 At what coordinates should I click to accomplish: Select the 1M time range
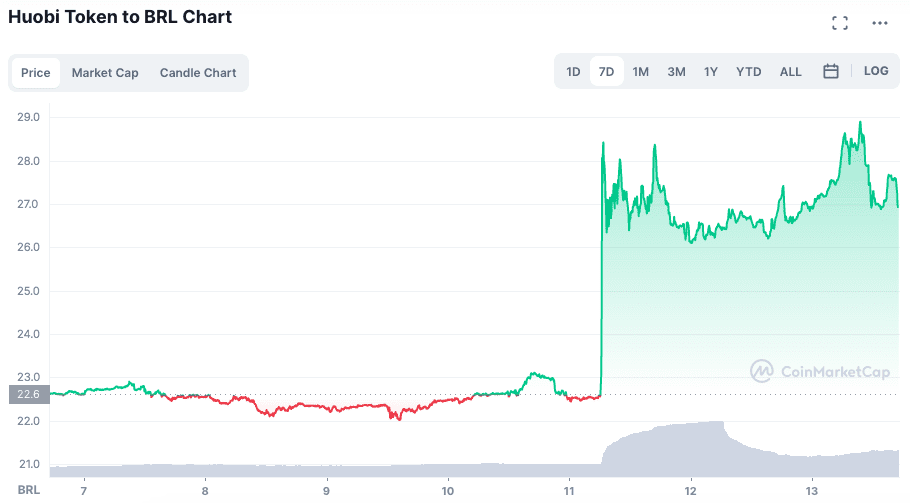[x=641, y=72]
